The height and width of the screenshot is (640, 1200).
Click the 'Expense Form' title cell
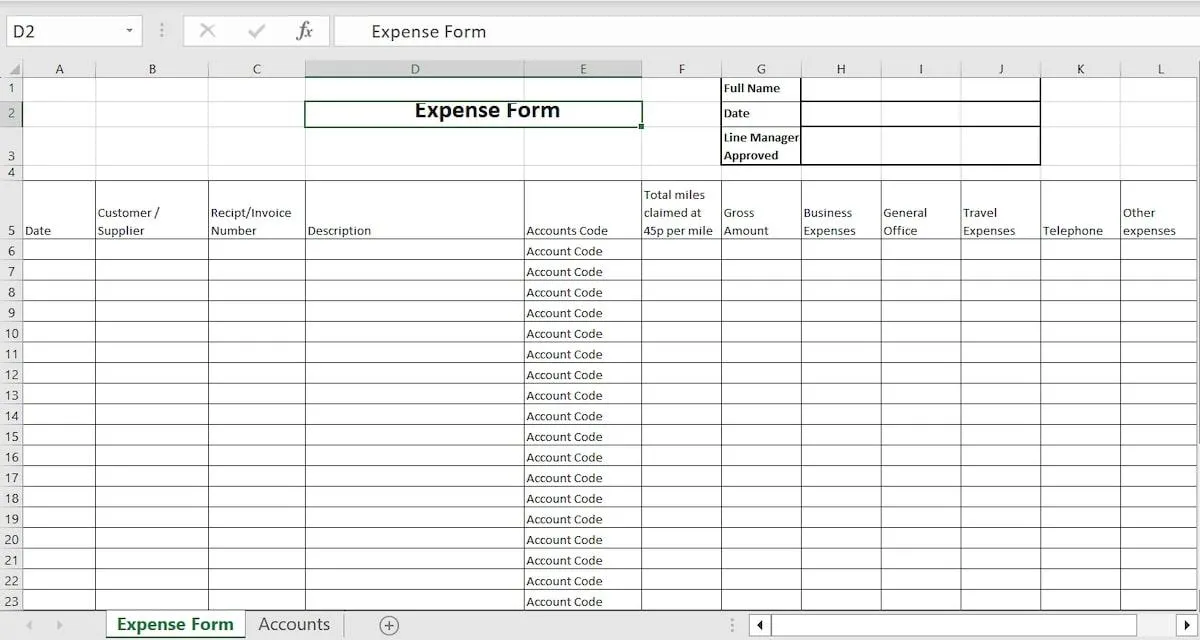473,114
